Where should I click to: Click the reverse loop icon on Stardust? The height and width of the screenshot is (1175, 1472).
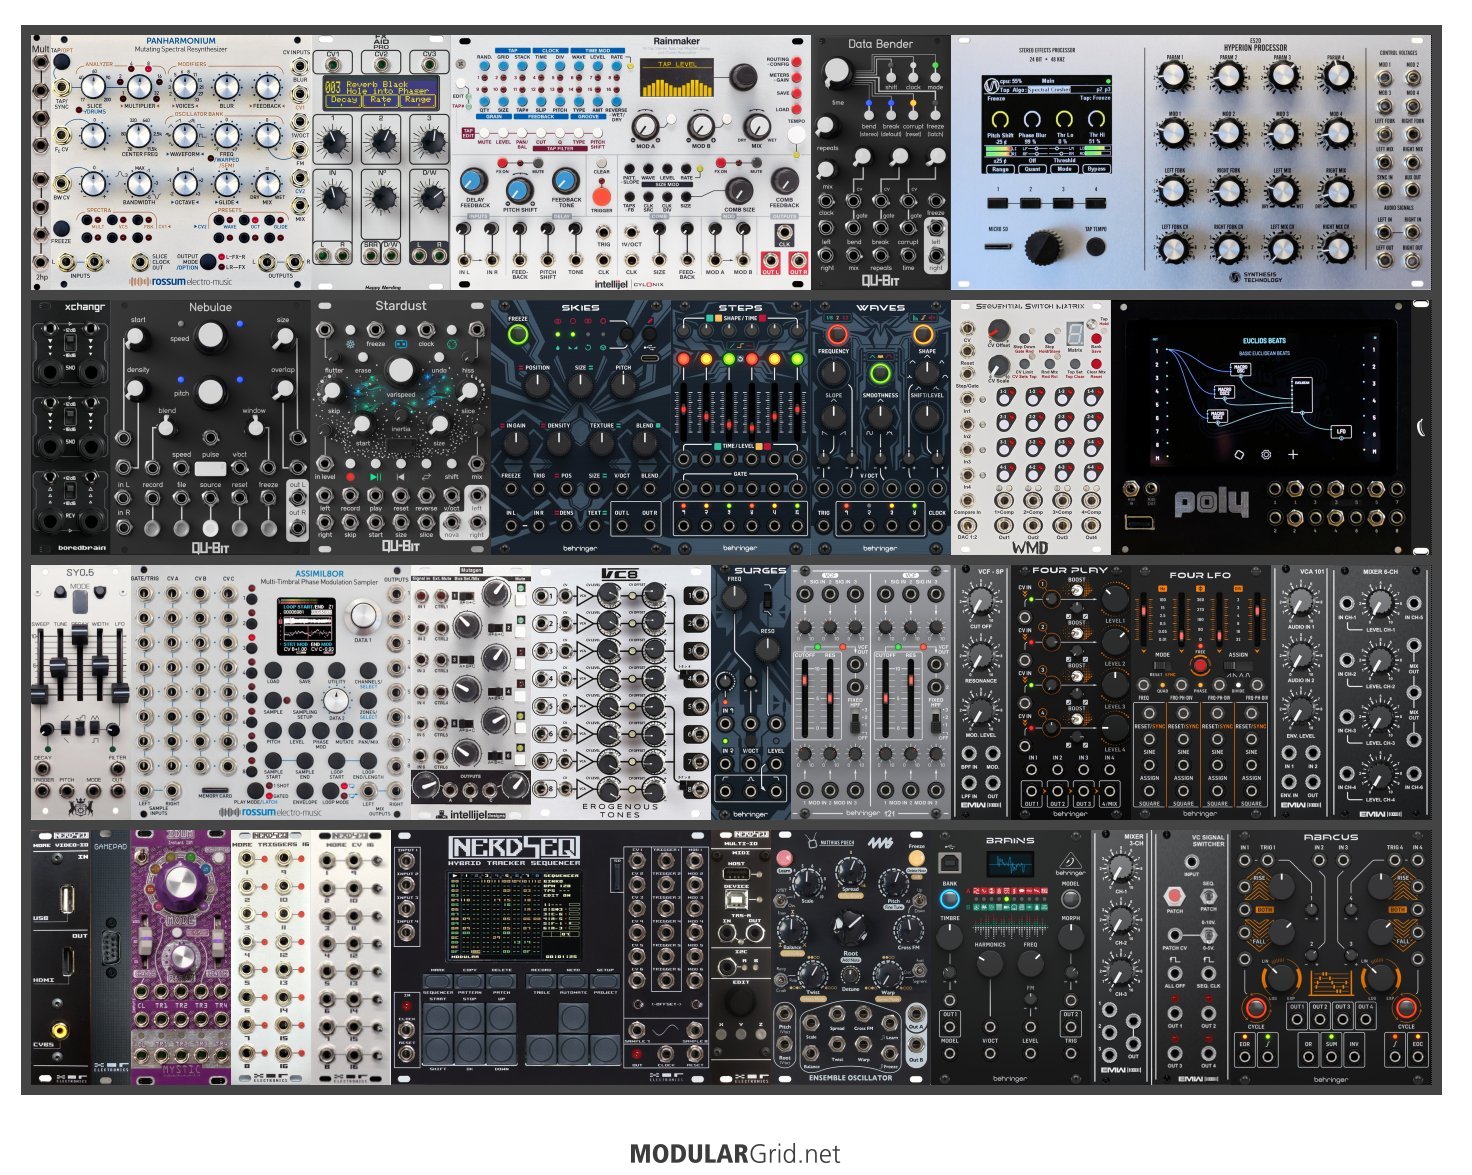[427, 477]
